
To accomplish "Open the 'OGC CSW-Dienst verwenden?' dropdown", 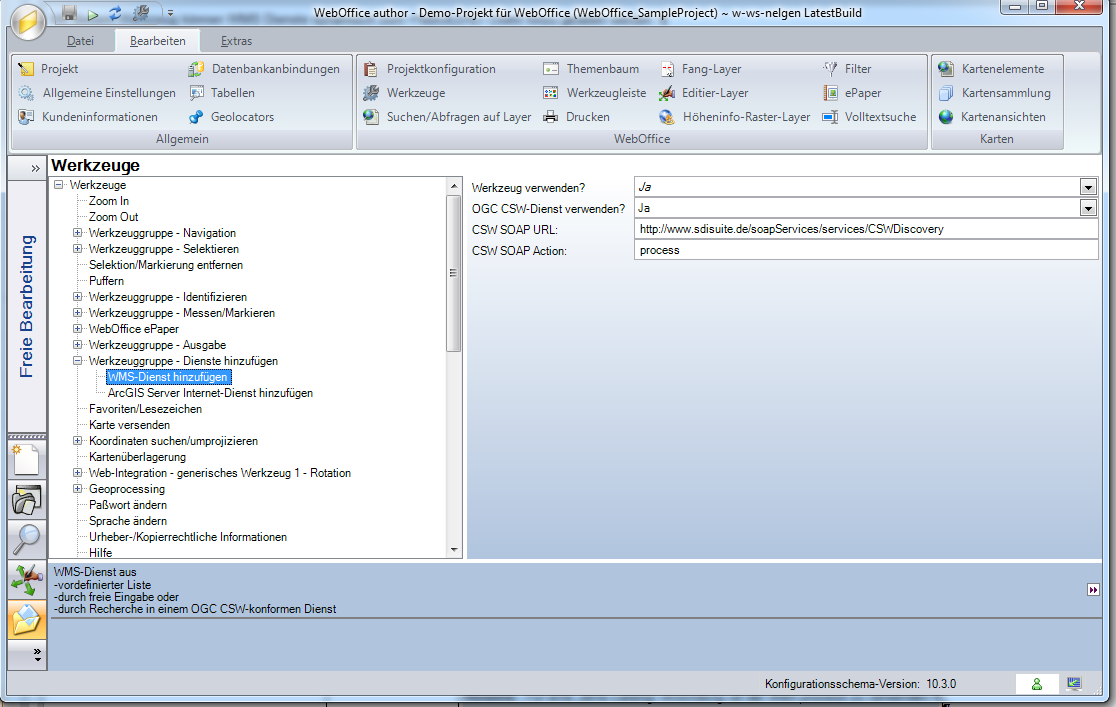I will tap(1088, 208).
